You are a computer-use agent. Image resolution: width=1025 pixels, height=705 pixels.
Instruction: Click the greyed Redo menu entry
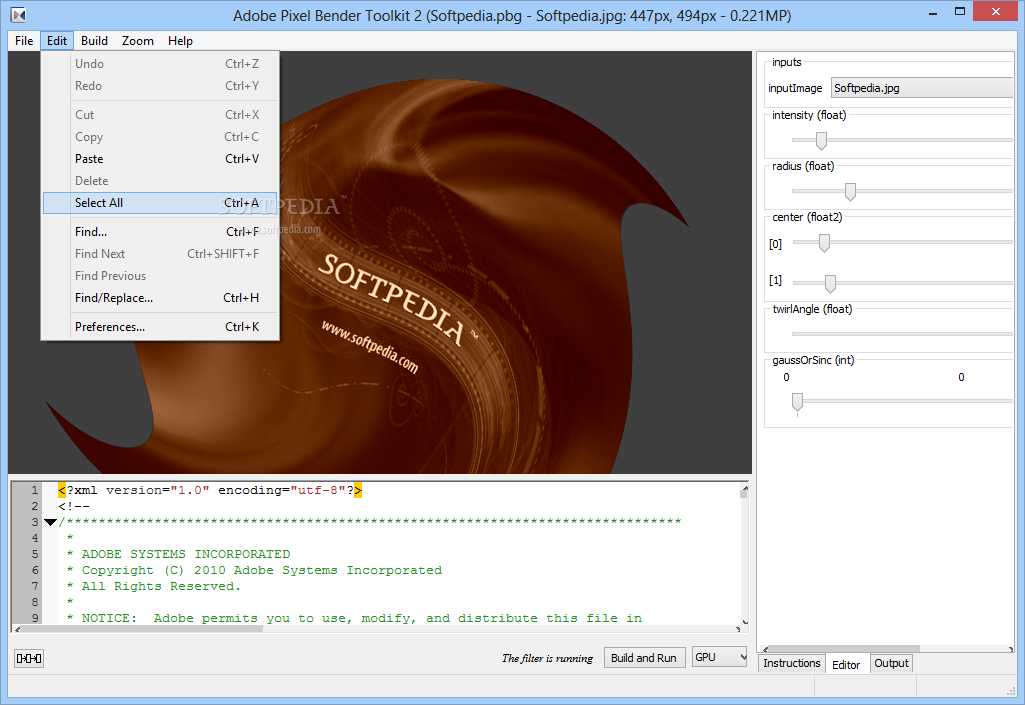(160, 86)
